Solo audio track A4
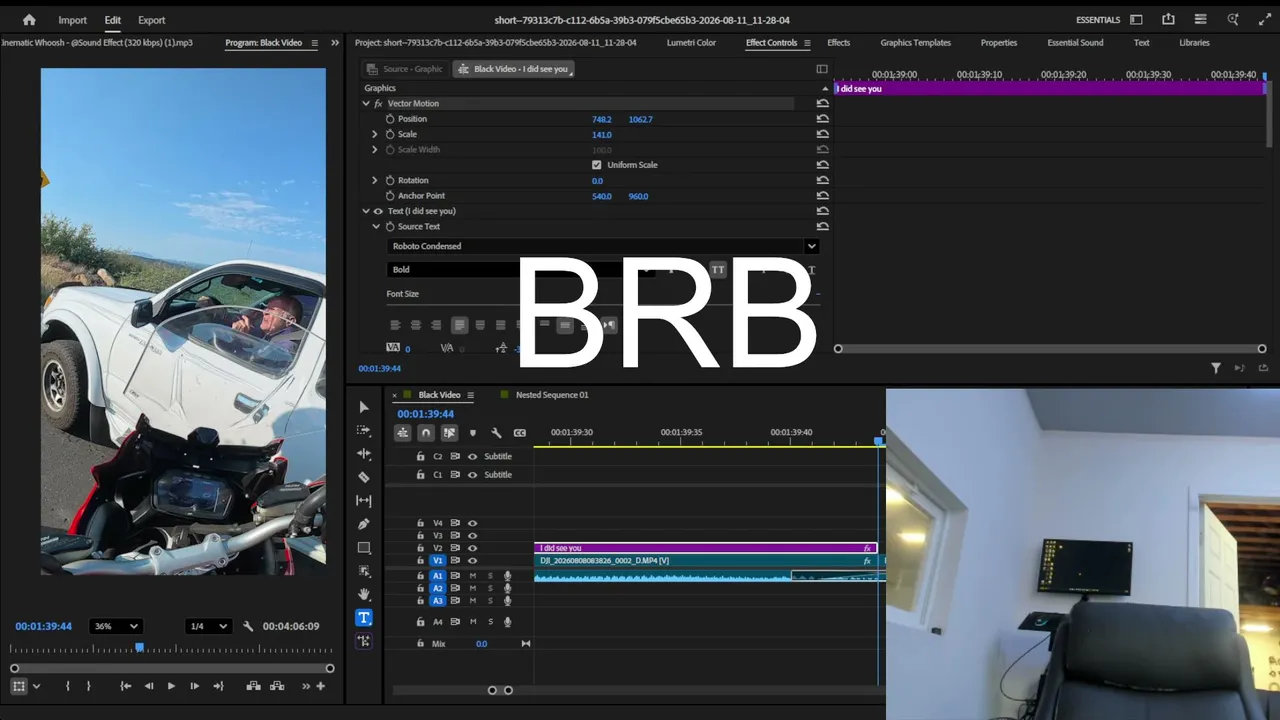Image resolution: width=1280 pixels, height=720 pixels. [x=490, y=622]
